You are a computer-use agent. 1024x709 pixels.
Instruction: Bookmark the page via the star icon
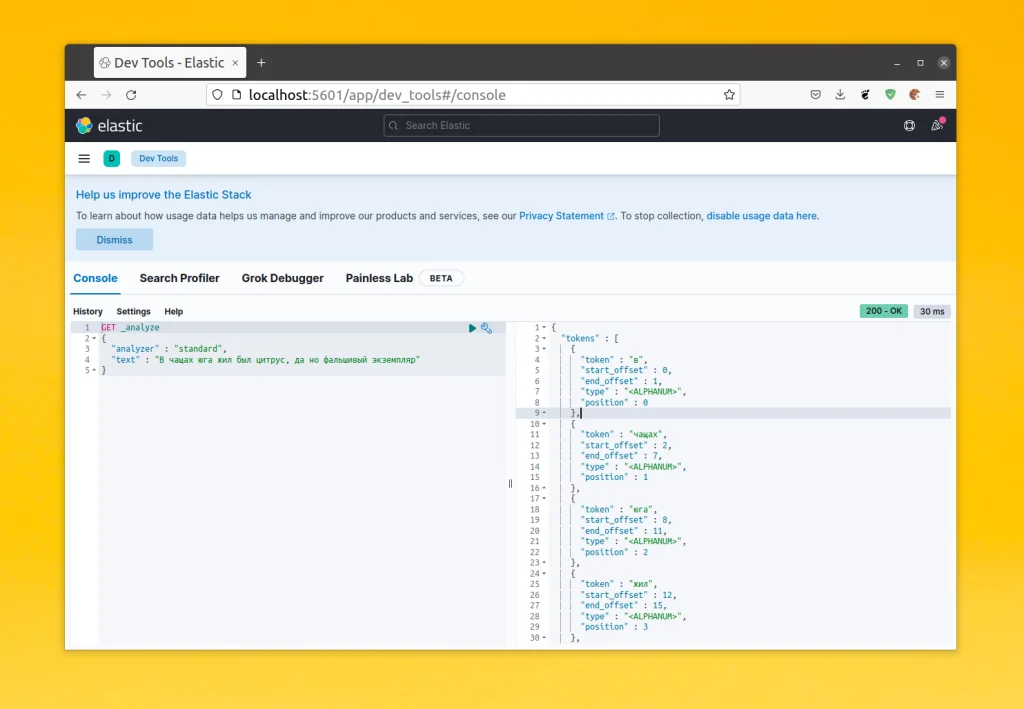tap(731, 94)
